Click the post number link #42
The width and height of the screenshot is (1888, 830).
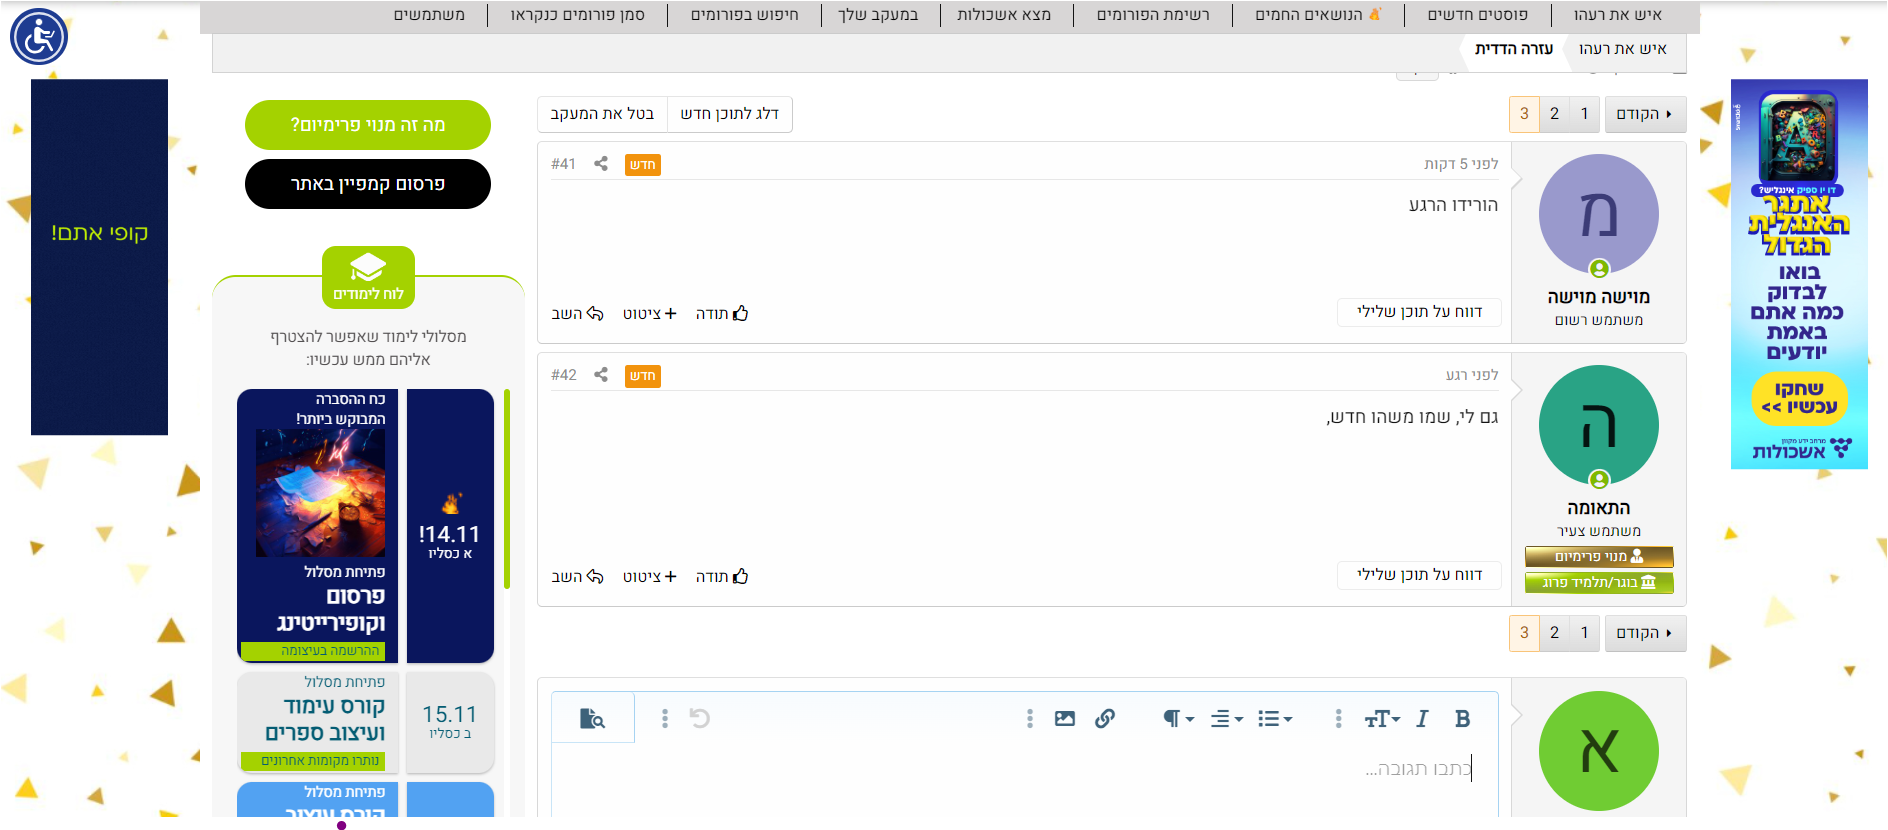563,375
